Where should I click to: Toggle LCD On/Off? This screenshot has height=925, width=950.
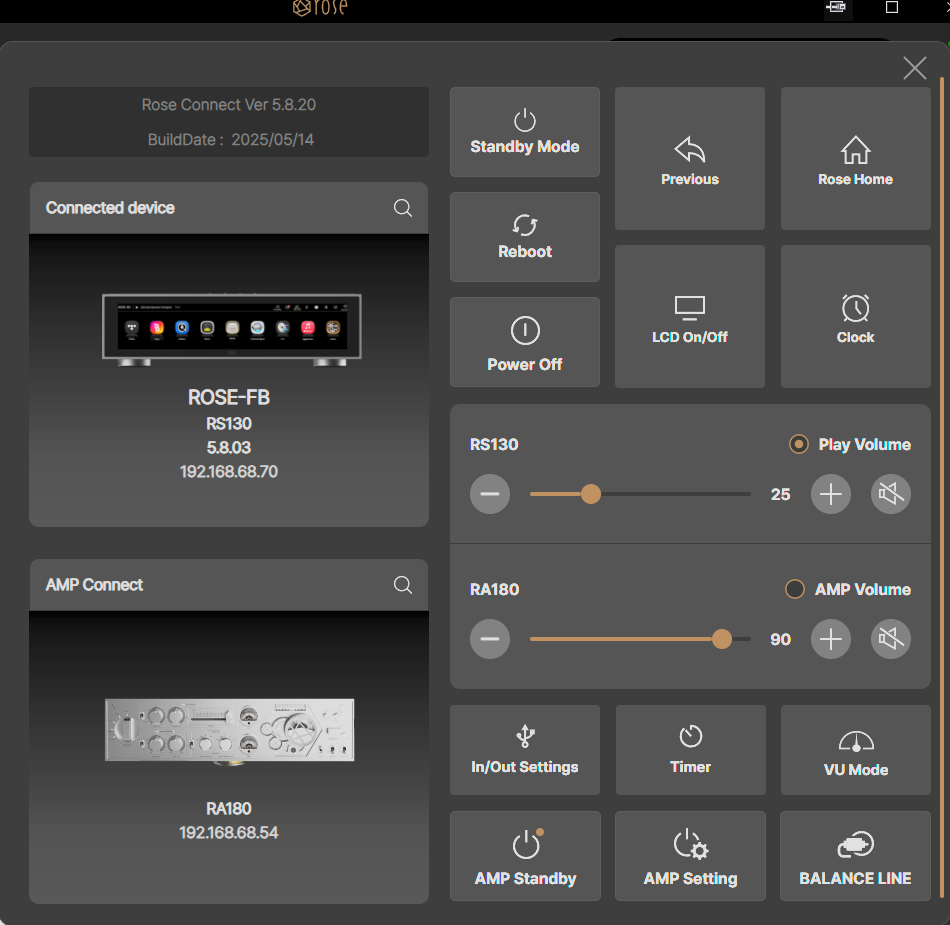click(x=689, y=316)
